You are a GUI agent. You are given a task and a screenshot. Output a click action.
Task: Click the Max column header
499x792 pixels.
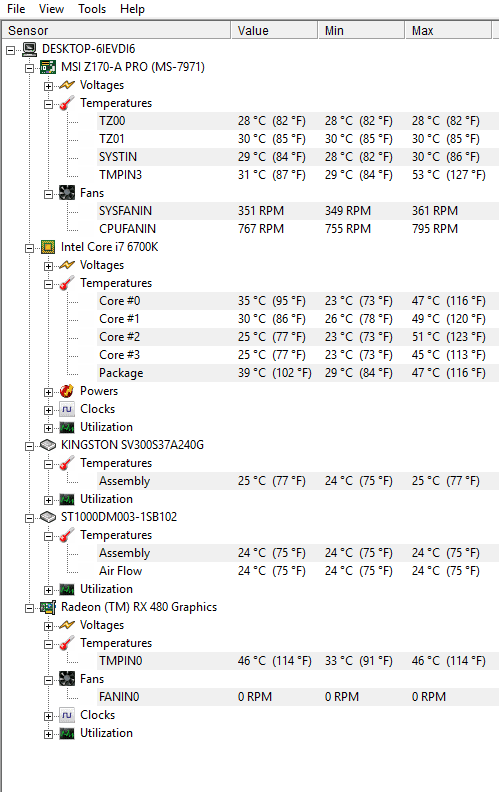[x=448, y=31]
